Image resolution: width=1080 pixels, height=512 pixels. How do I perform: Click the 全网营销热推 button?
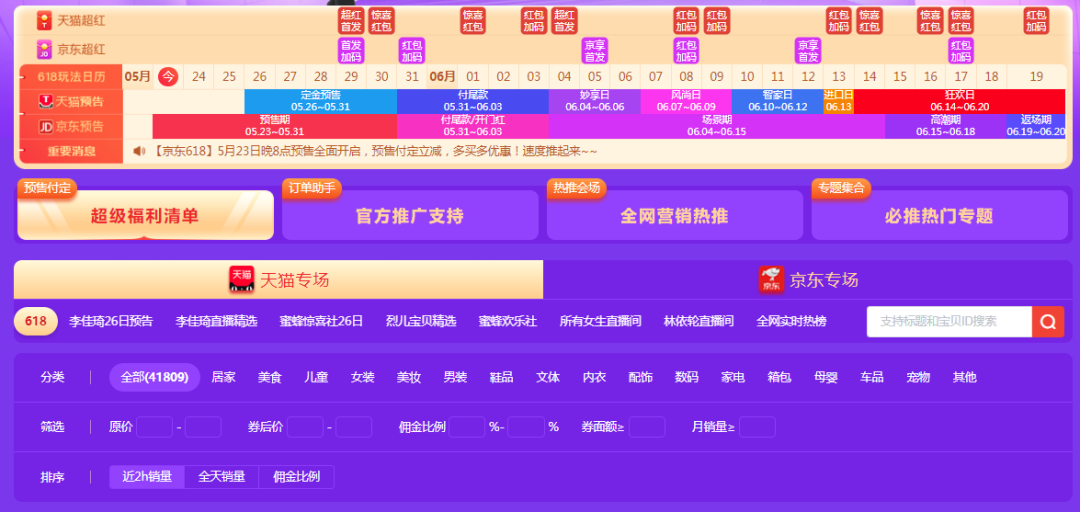(x=675, y=216)
